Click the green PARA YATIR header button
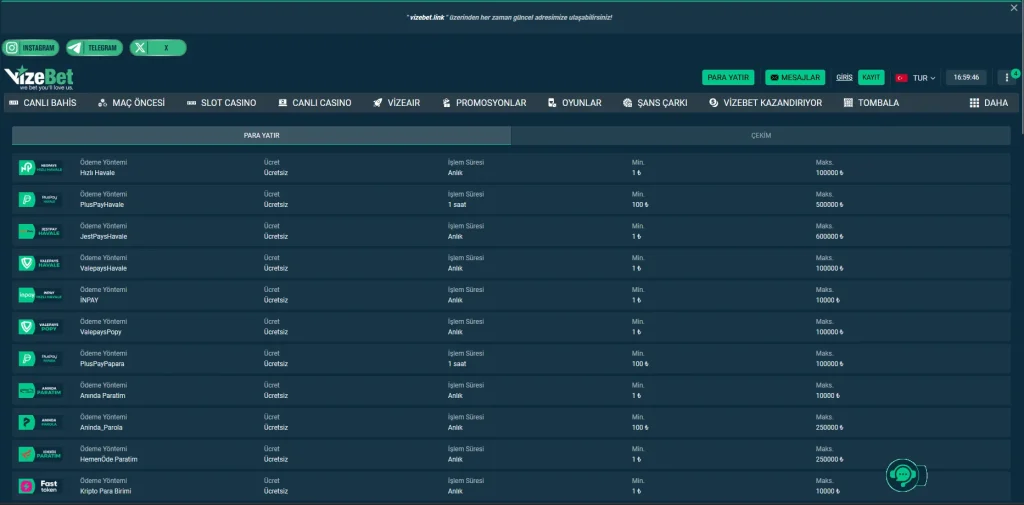Viewport: 1024px width, 505px height. tap(728, 77)
